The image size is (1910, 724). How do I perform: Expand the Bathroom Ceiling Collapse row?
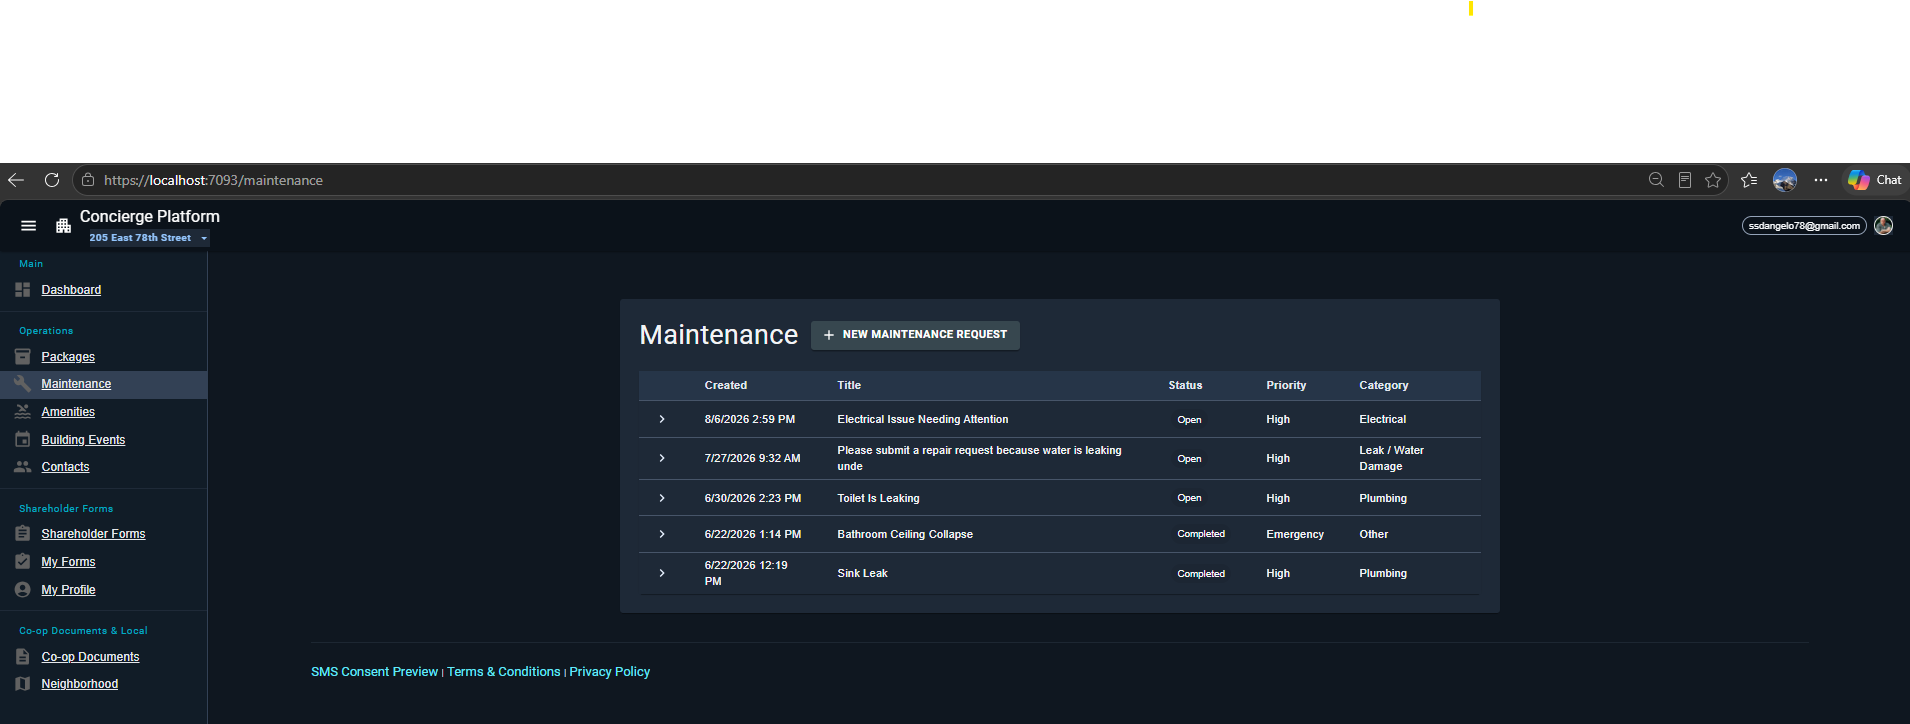click(662, 534)
